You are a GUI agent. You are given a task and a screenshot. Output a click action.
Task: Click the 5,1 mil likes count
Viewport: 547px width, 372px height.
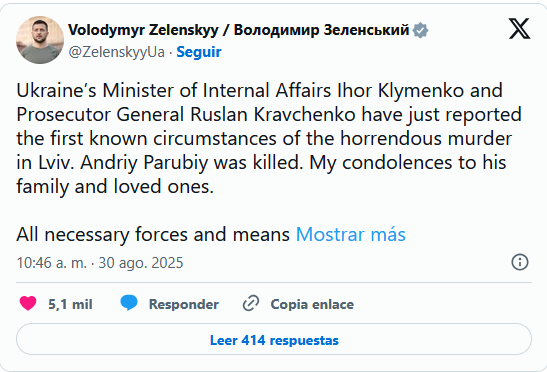click(70, 304)
